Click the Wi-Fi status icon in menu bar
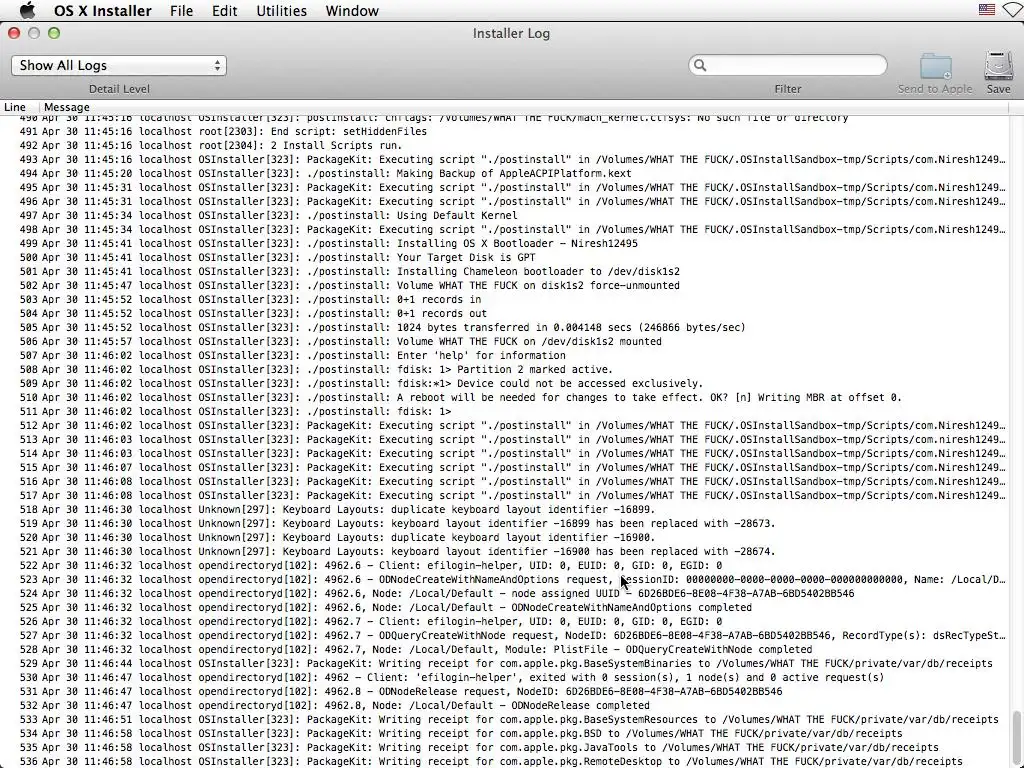This screenshot has height=768, width=1024. pyautogui.click(x=1014, y=10)
